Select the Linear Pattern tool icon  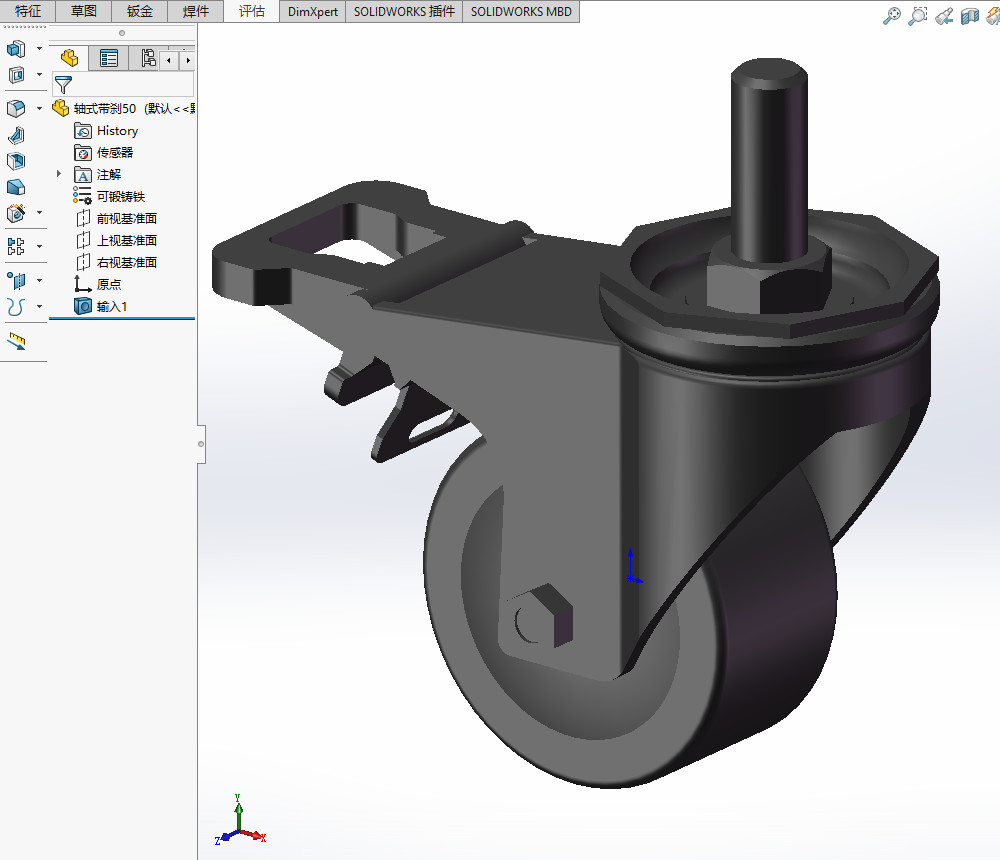tap(16, 246)
